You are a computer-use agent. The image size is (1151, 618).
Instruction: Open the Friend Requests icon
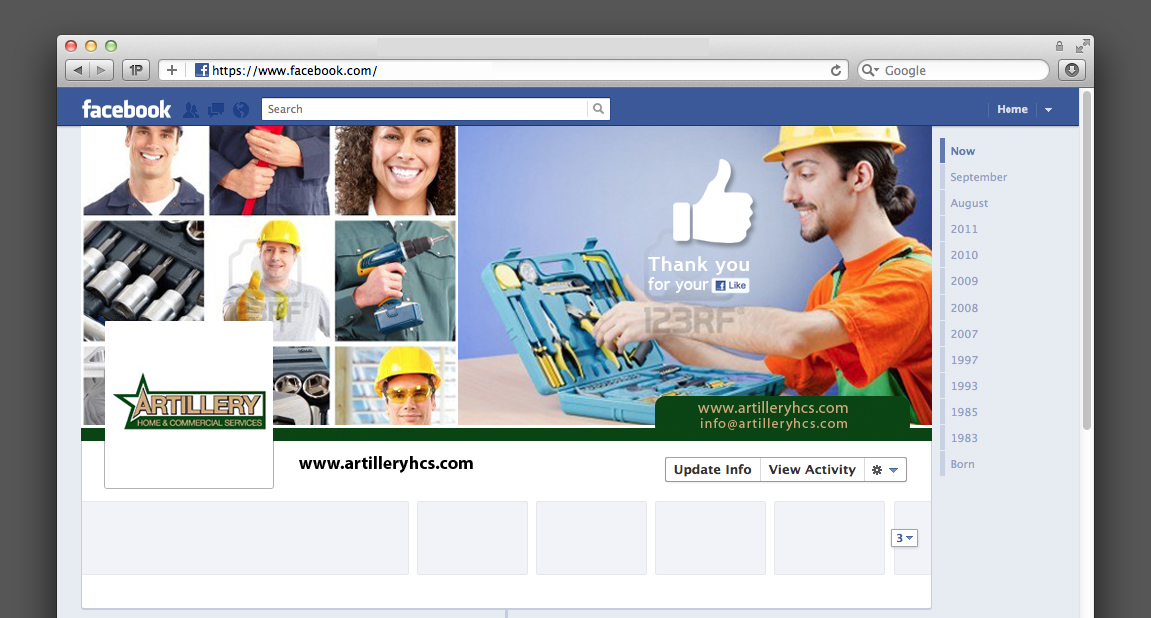tap(190, 109)
